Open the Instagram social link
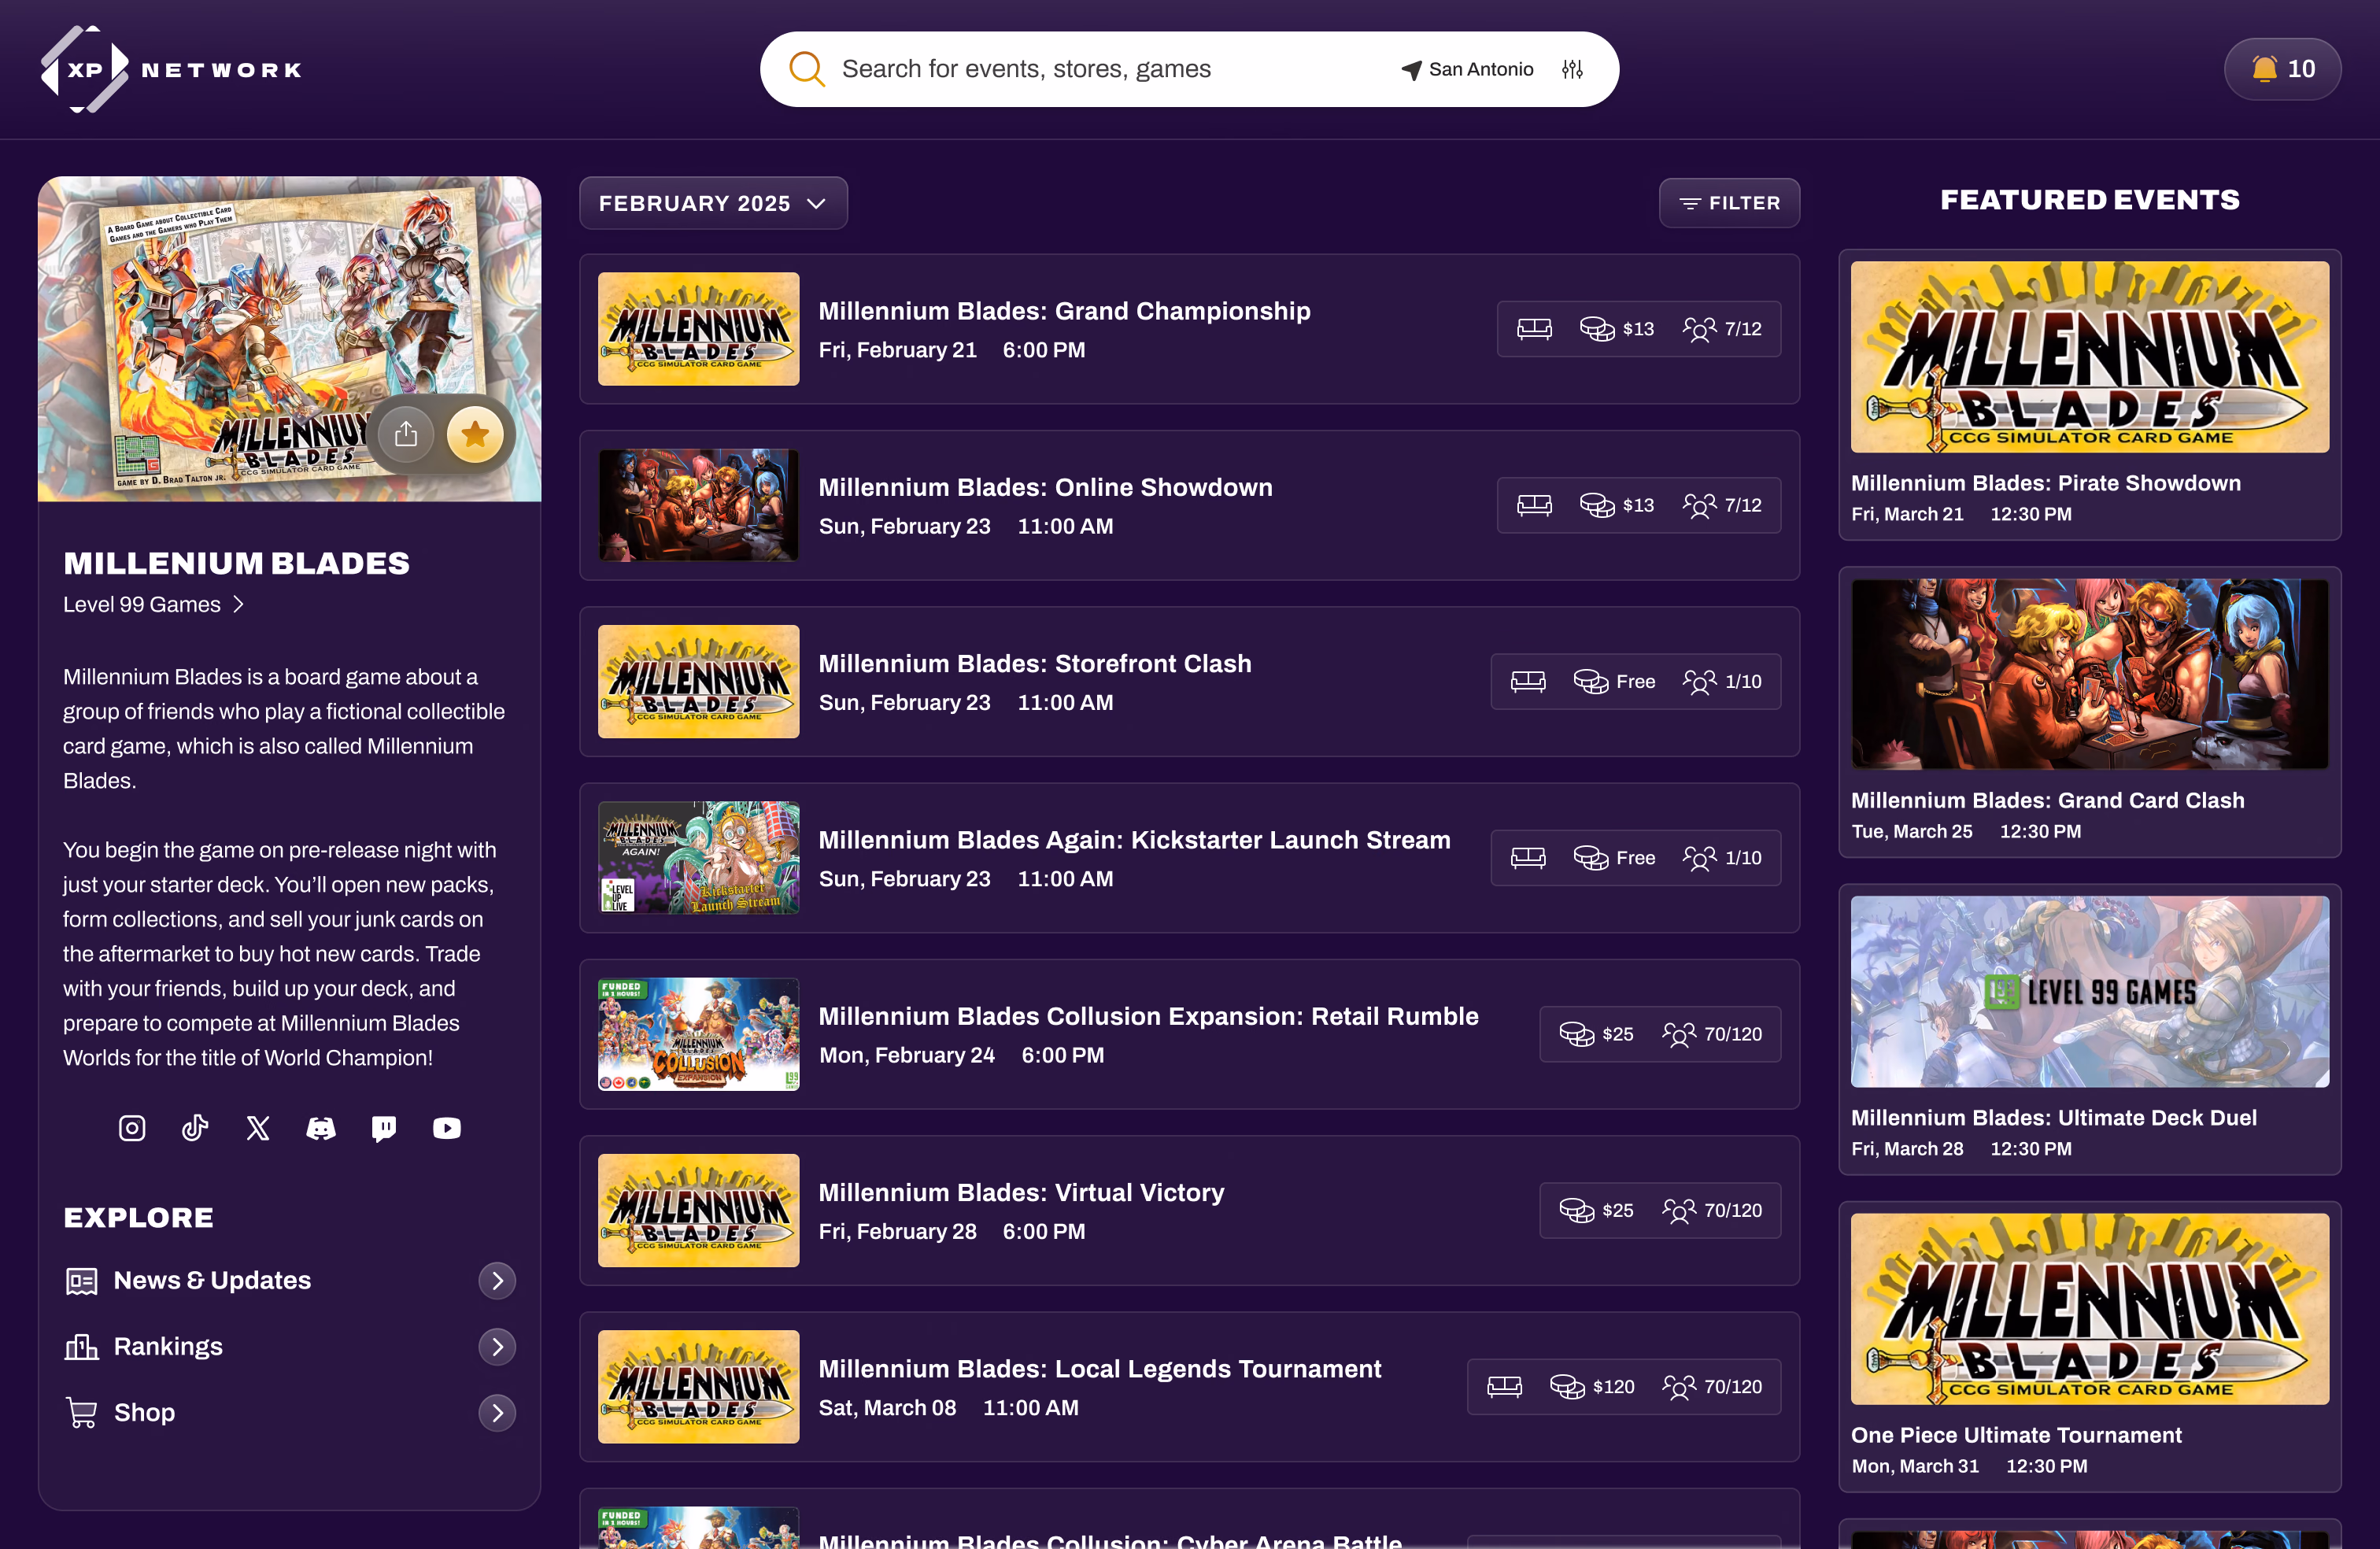This screenshot has height=1549, width=2380. tap(132, 1128)
